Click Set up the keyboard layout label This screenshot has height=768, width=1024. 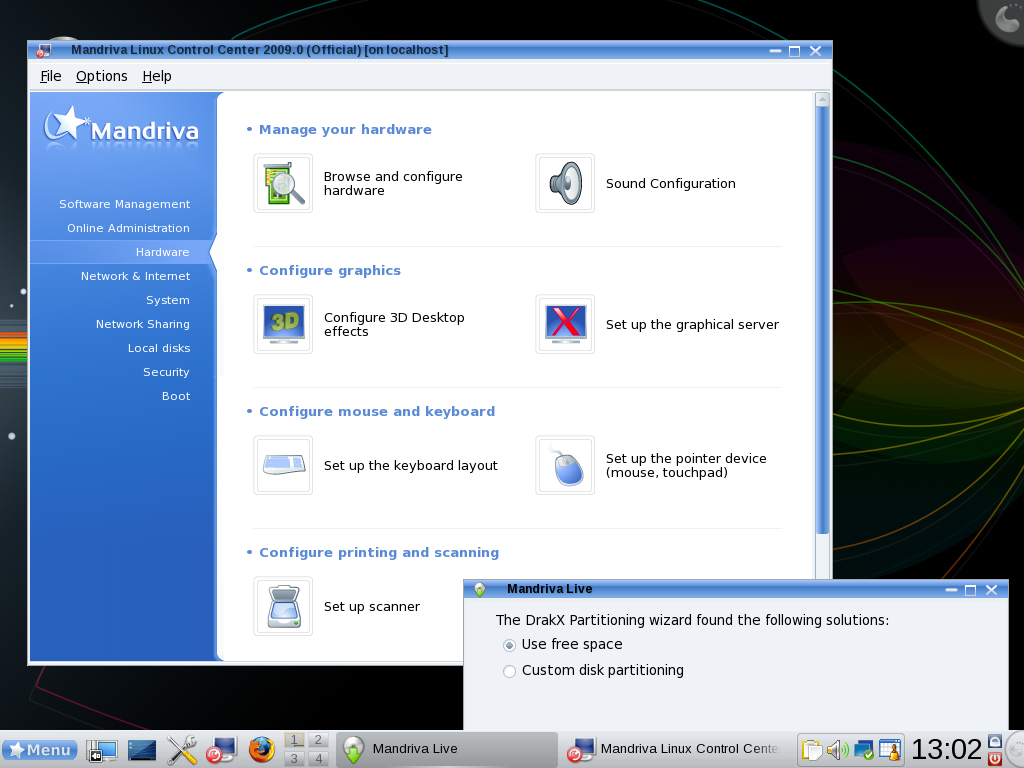pos(411,466)
